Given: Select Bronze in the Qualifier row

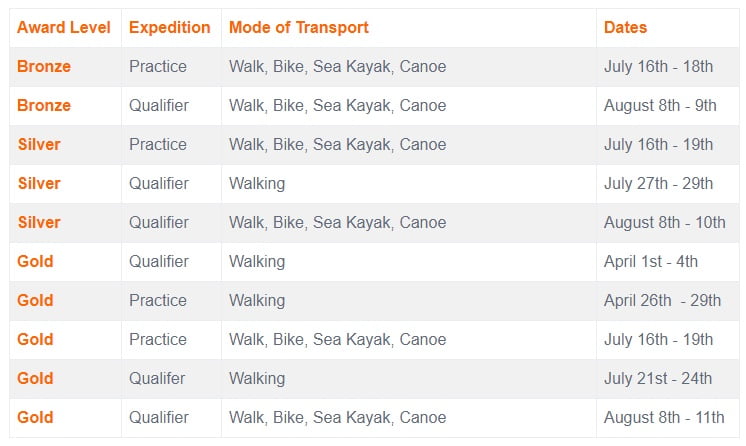Looking at the screenshot, I should pyautogui.click(x=44, y=106).
